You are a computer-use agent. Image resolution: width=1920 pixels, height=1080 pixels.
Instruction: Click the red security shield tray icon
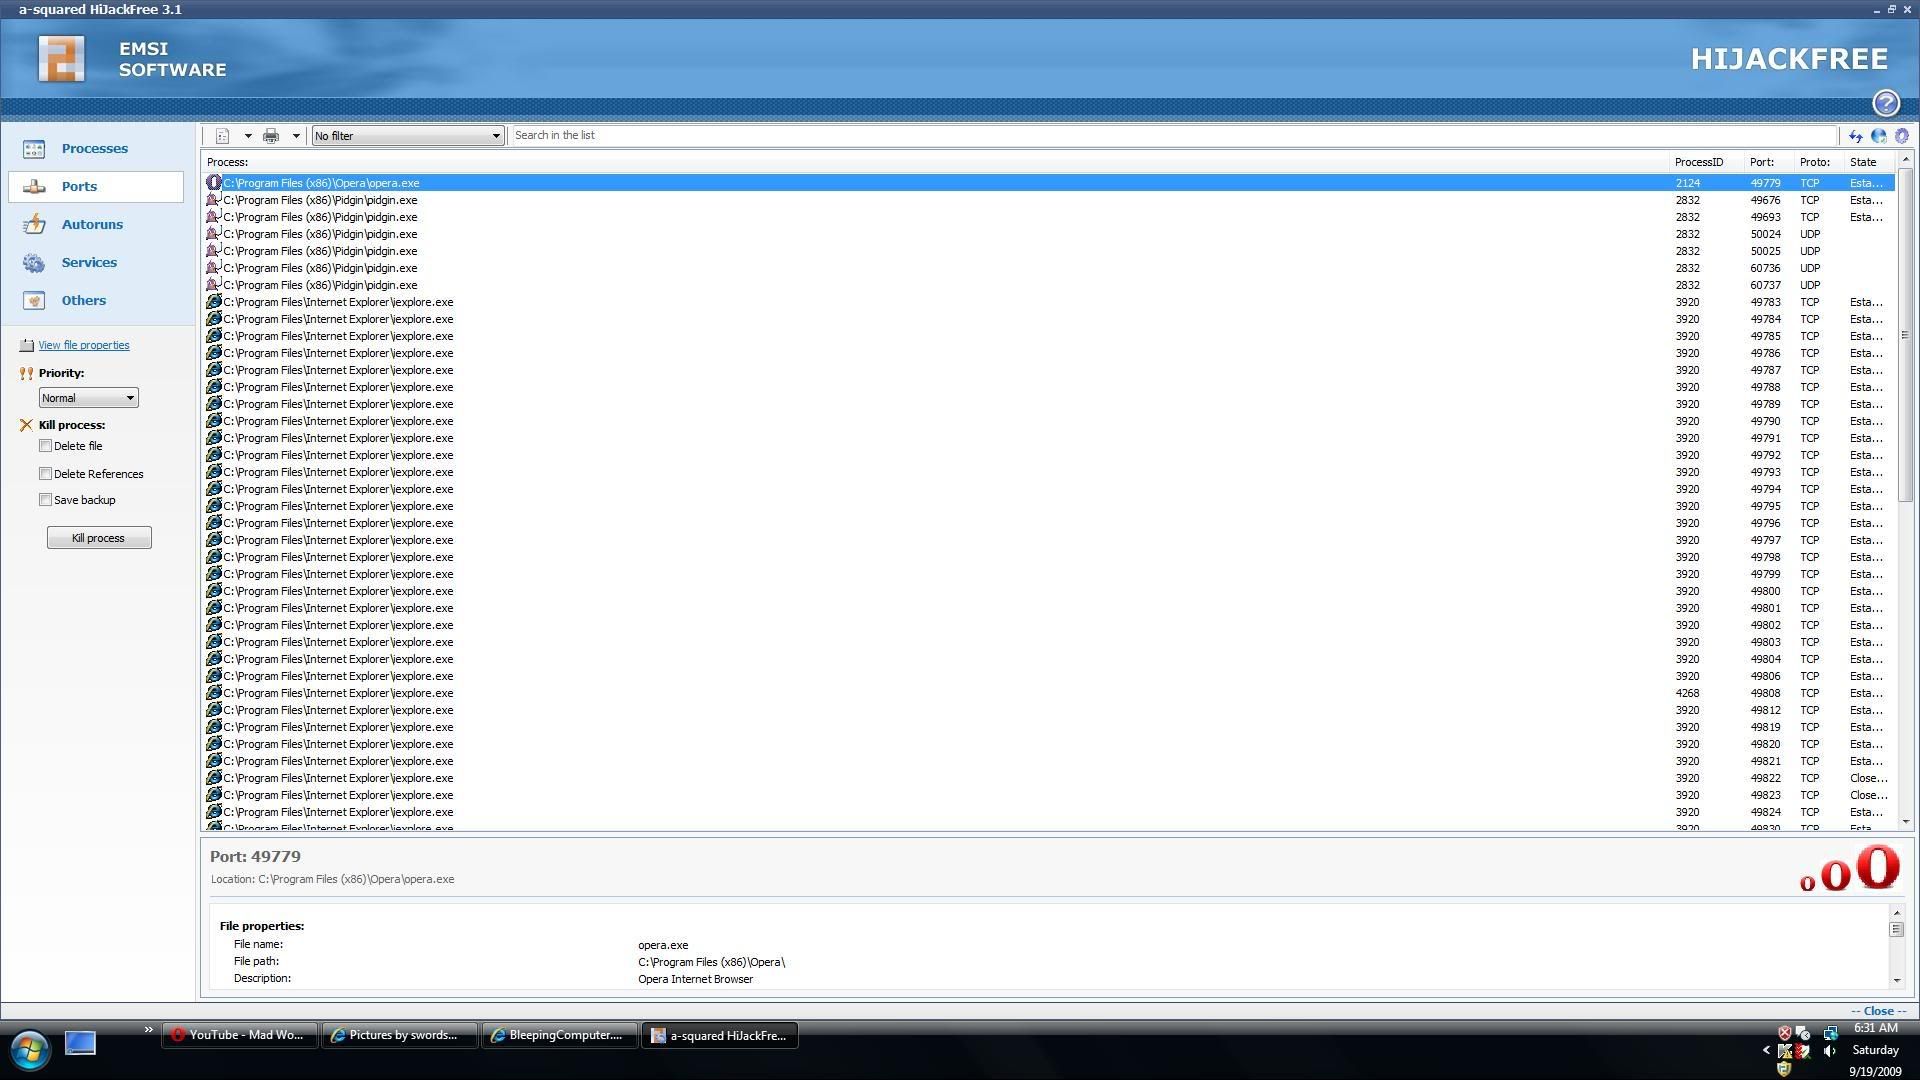1784,1033
